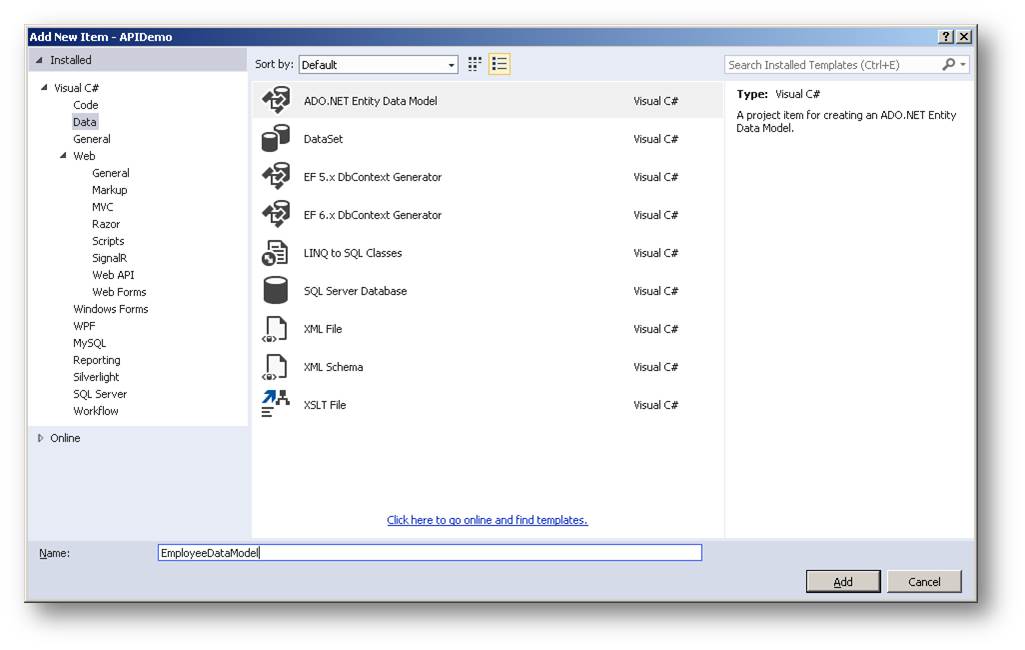Screen dimensions: 1025x650
Task: Click the LINQ to SQL Classes icon
Action: (275, 253)
